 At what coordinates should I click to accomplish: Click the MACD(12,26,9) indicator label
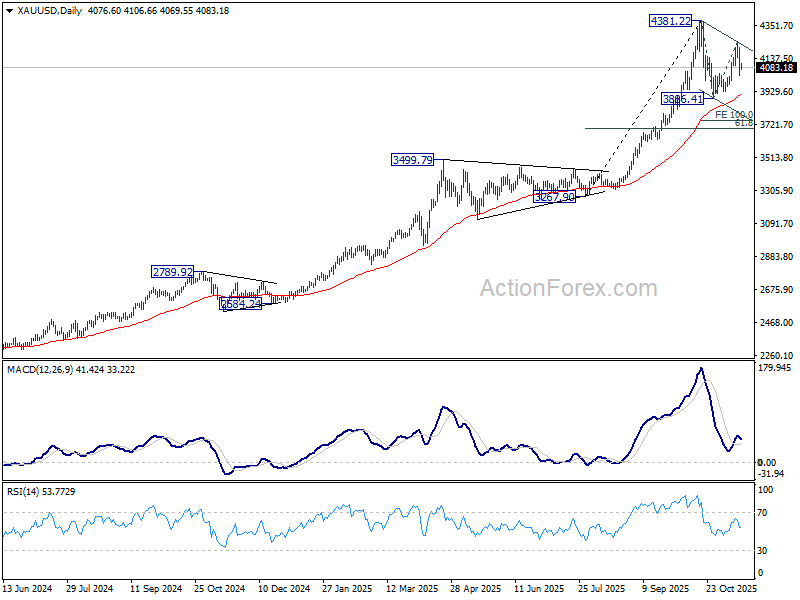pos(40,369)
